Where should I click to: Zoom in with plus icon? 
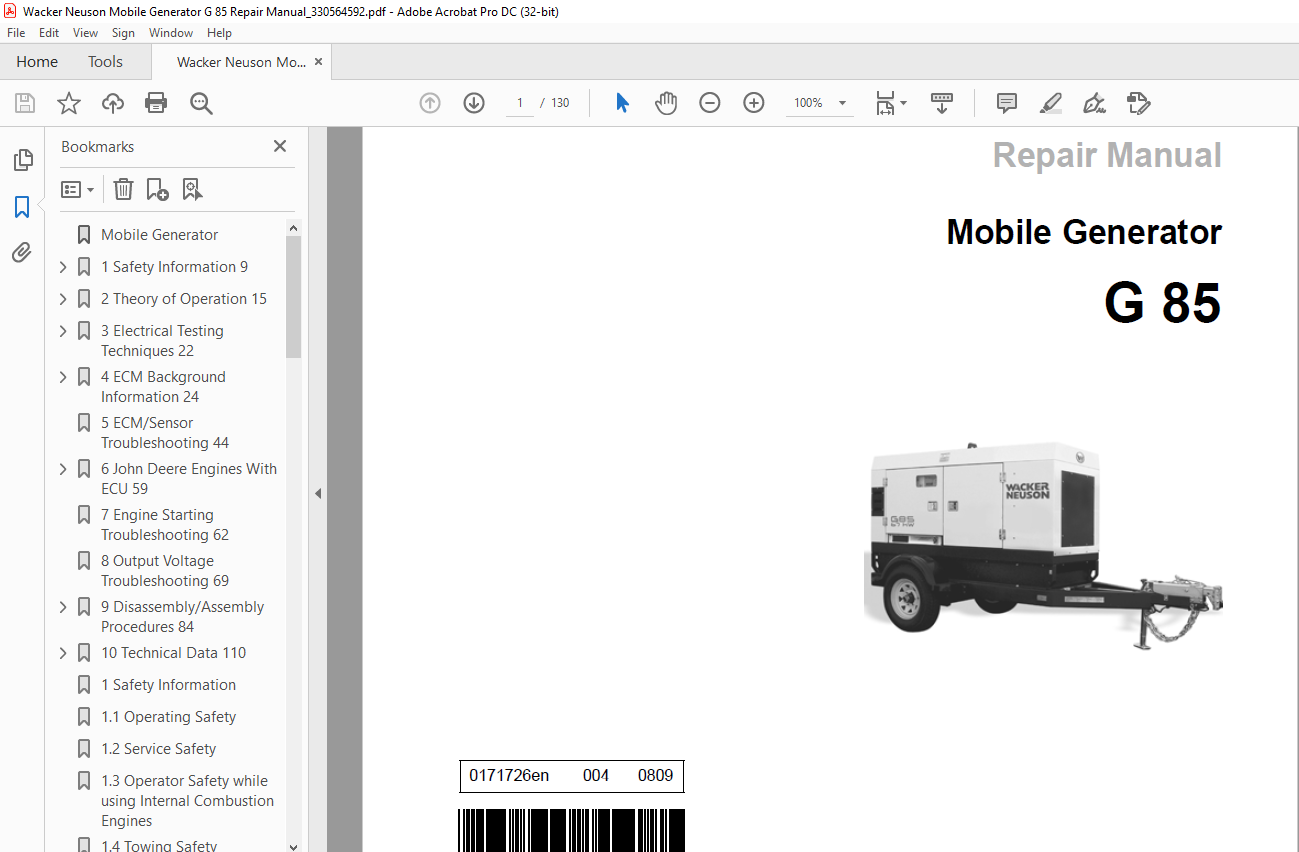(x=754, y=103)
